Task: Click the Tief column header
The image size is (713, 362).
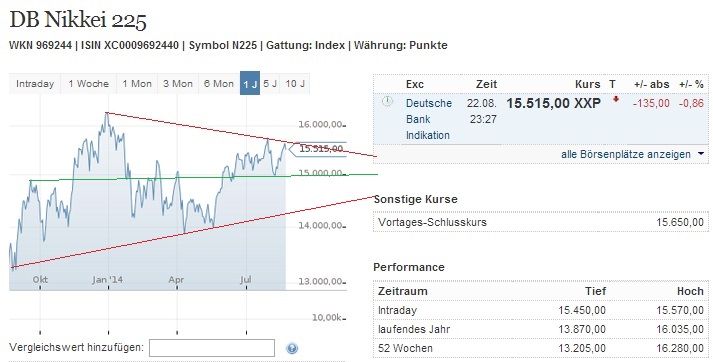Action: (595, 291)
